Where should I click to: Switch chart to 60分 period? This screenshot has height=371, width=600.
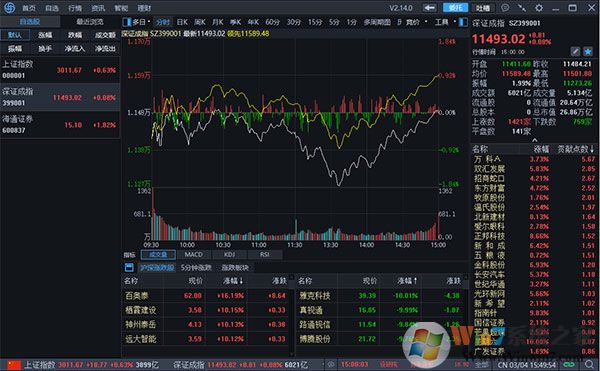[x=273, y=22]
